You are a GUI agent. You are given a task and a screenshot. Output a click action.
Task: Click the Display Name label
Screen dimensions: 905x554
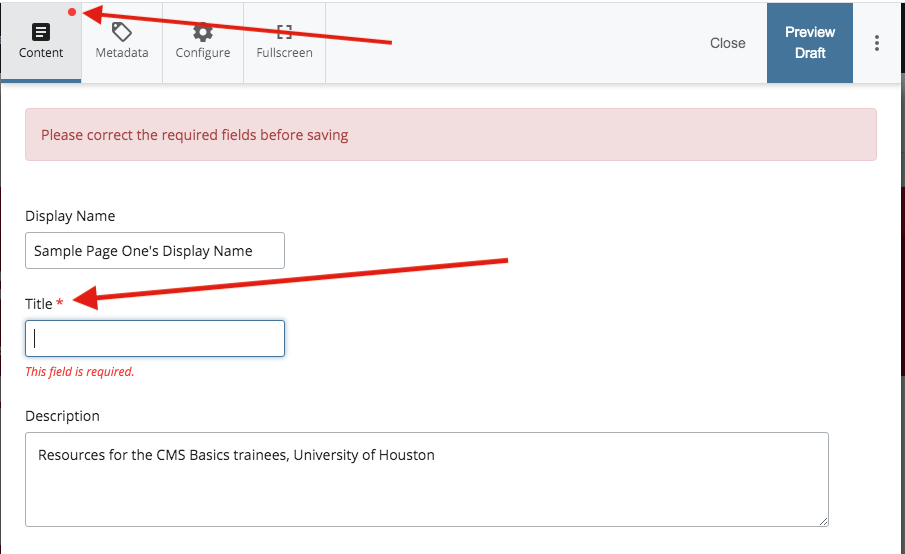click(70, 216)
